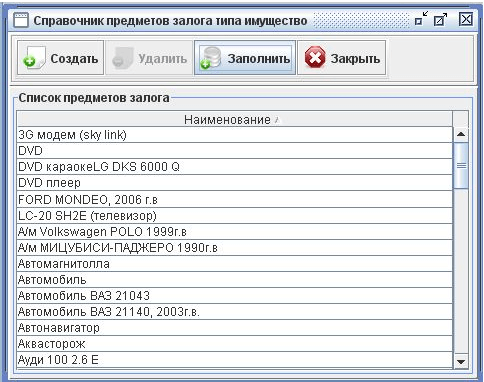Select row Аквасторож

[235, 344]
